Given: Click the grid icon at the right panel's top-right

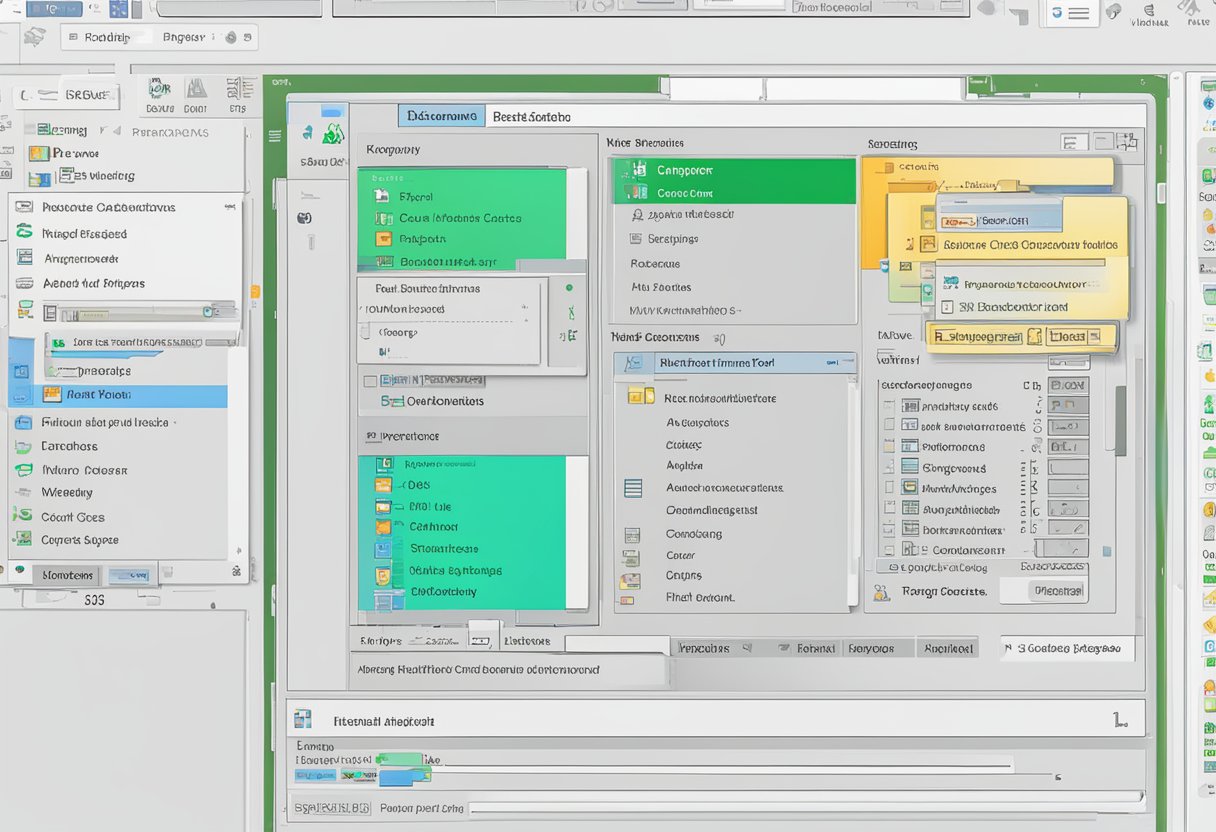Looking at the screenshot, I should [1128, 143].
